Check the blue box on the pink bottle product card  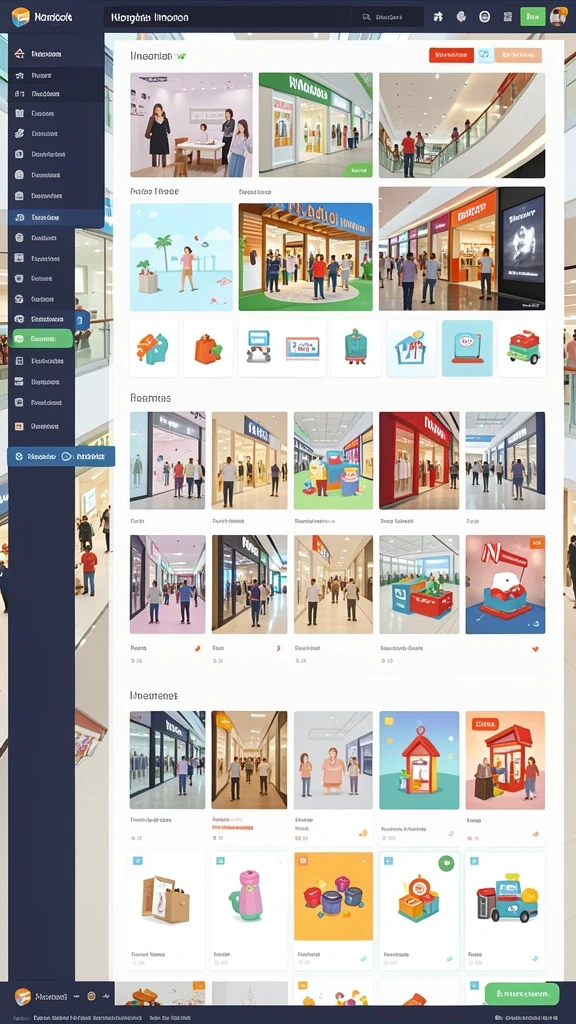220,861
